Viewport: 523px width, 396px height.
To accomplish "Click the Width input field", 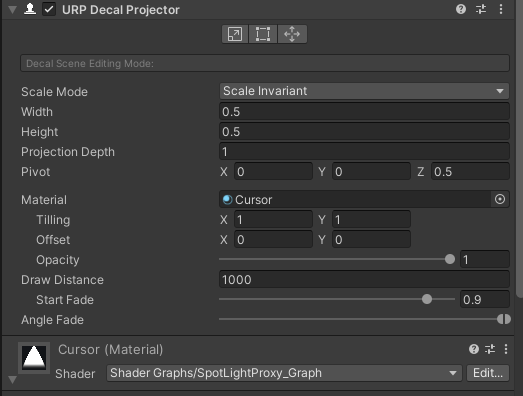I will (364, 111).
